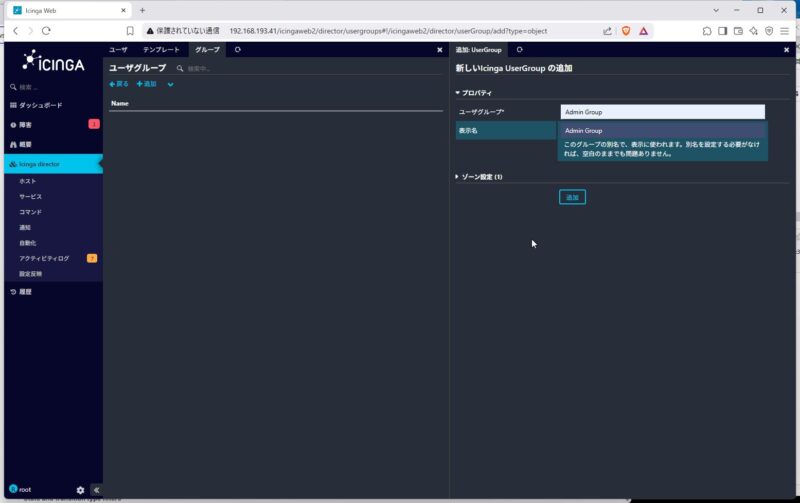800x503 pixels.
Task: Click the Icinga logo in the sidebar
Action: tap(53, 61)
